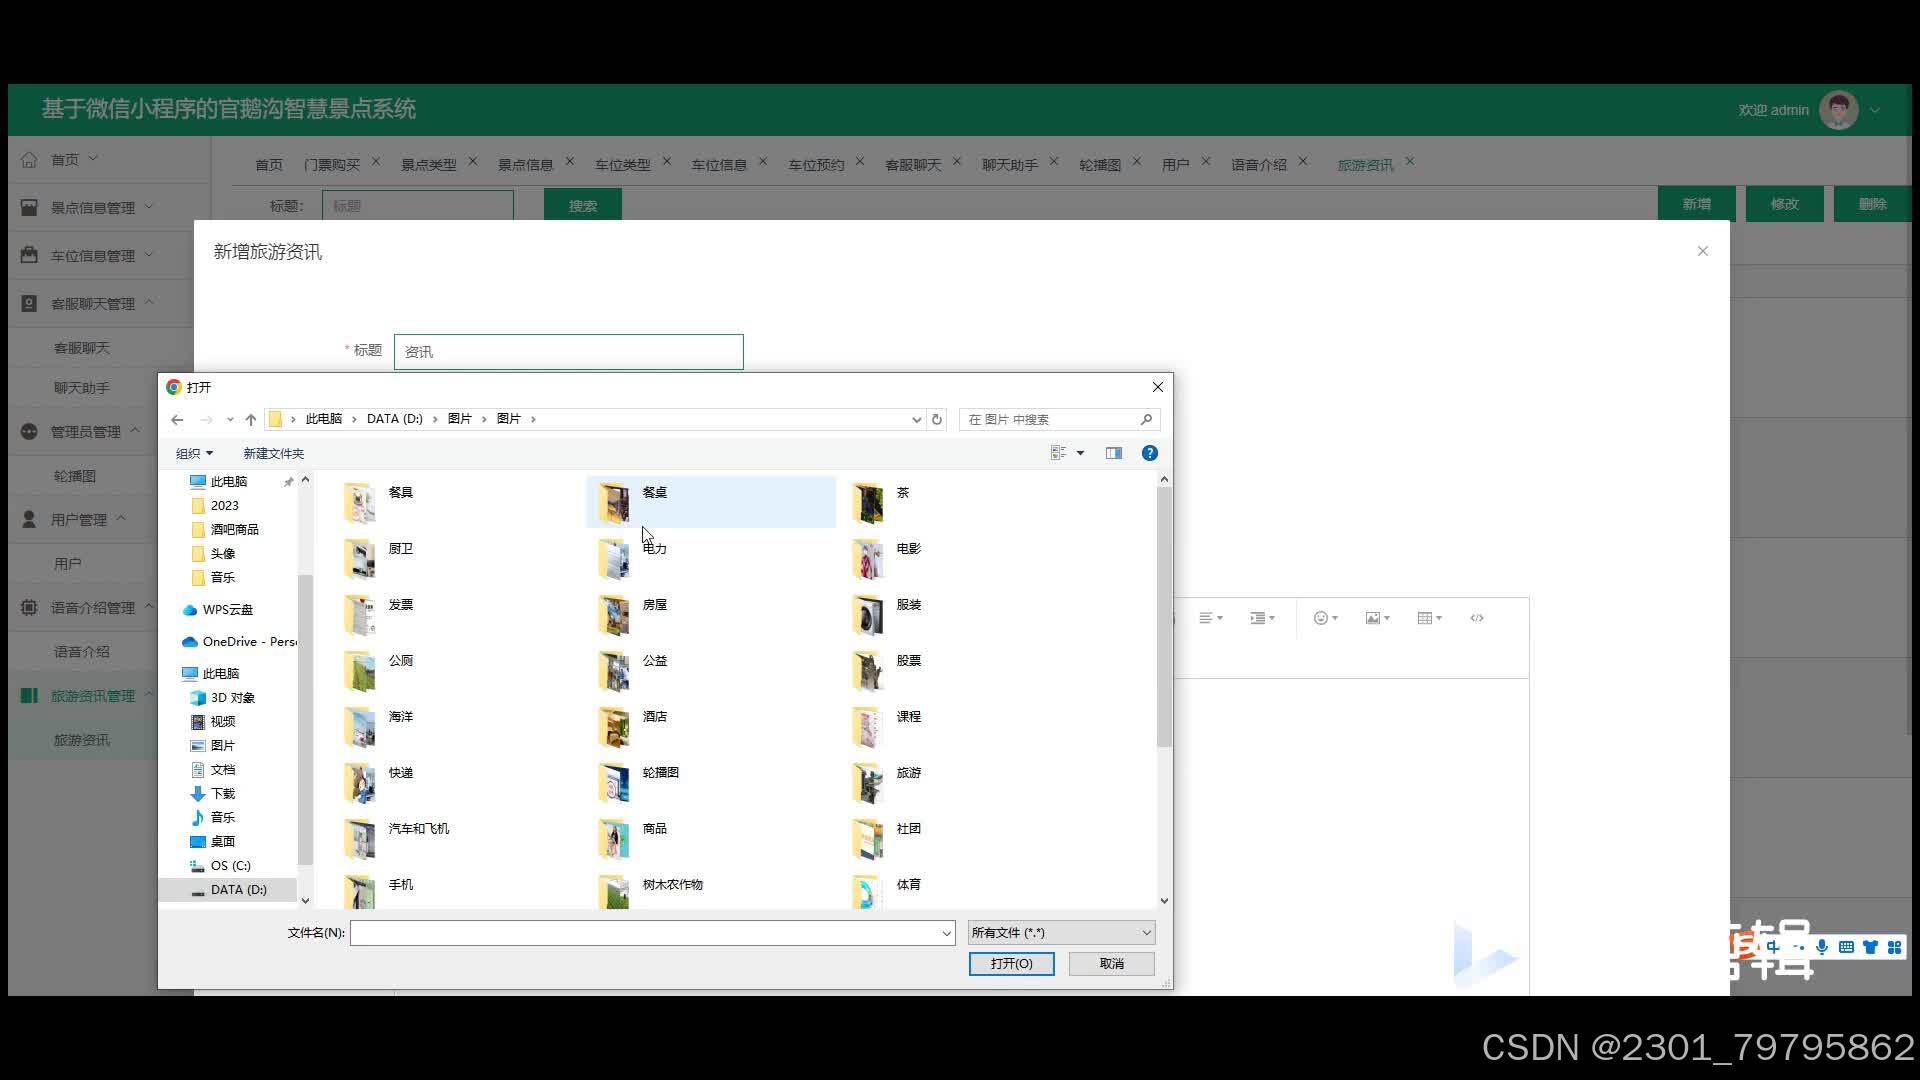Open the 组织 organize dropdown menu
This screenshot has height=1080, width=1920.
click(x=194, y=453)
